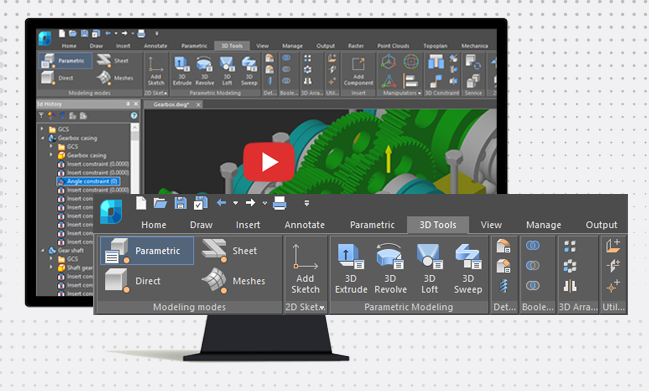Click 3D Loft in enlarged ribbon
Screen dimensions: 649x391
tap(429, 269)
